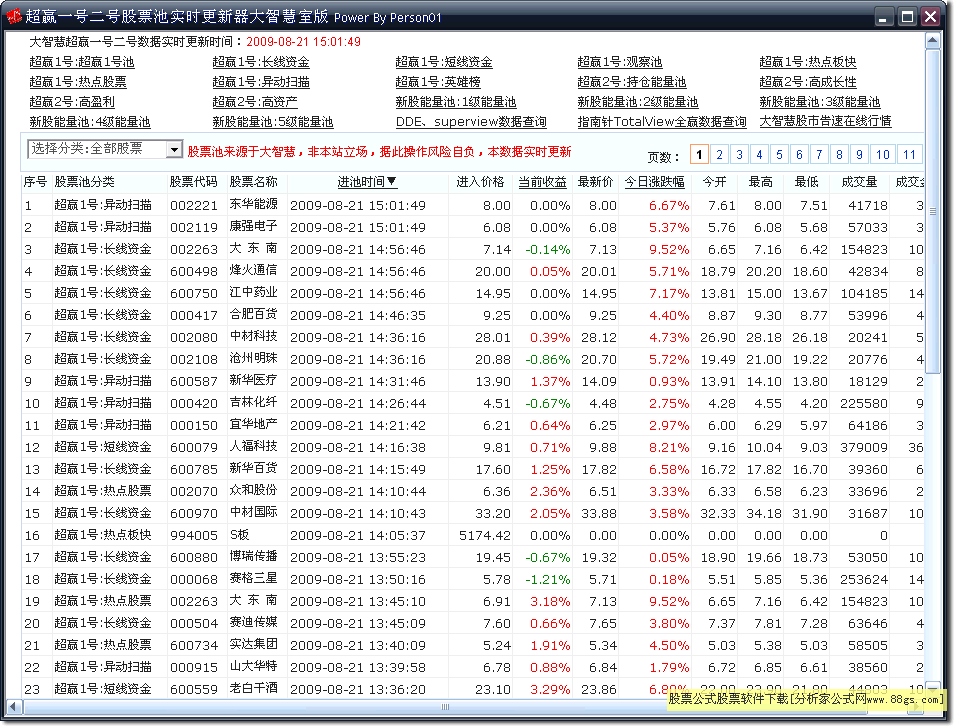Go to page 7

tap(819, 154)
